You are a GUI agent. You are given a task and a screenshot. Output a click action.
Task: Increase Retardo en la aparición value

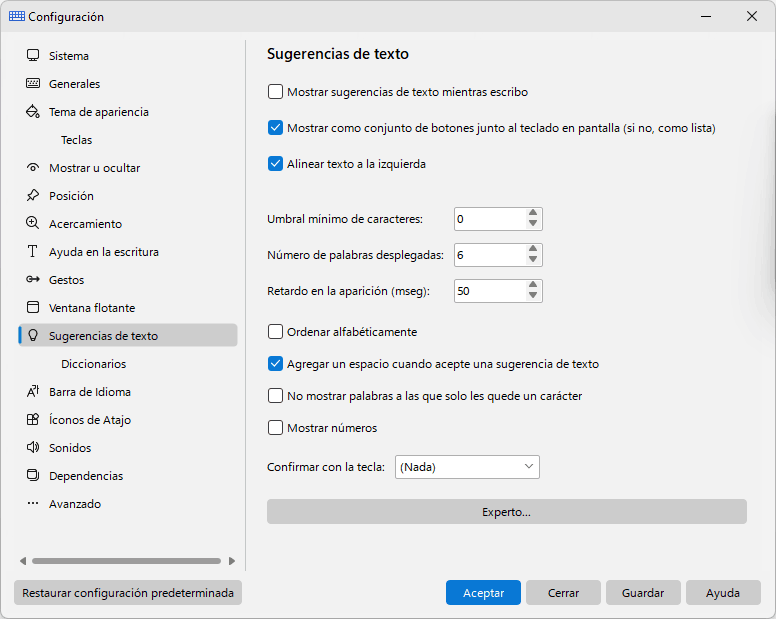click(x=533, y=285)
